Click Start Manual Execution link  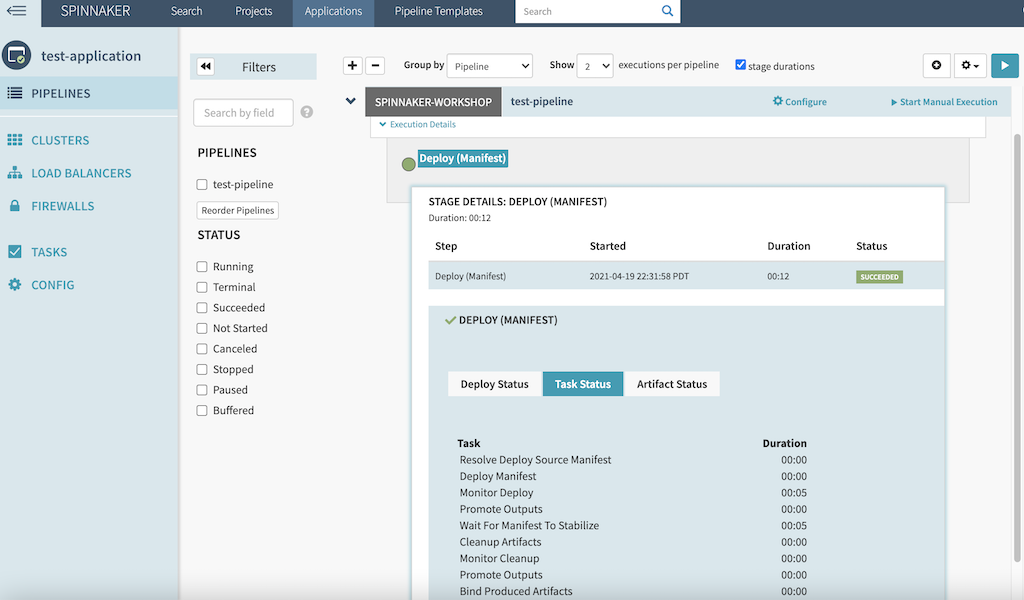tap(944, 102)
